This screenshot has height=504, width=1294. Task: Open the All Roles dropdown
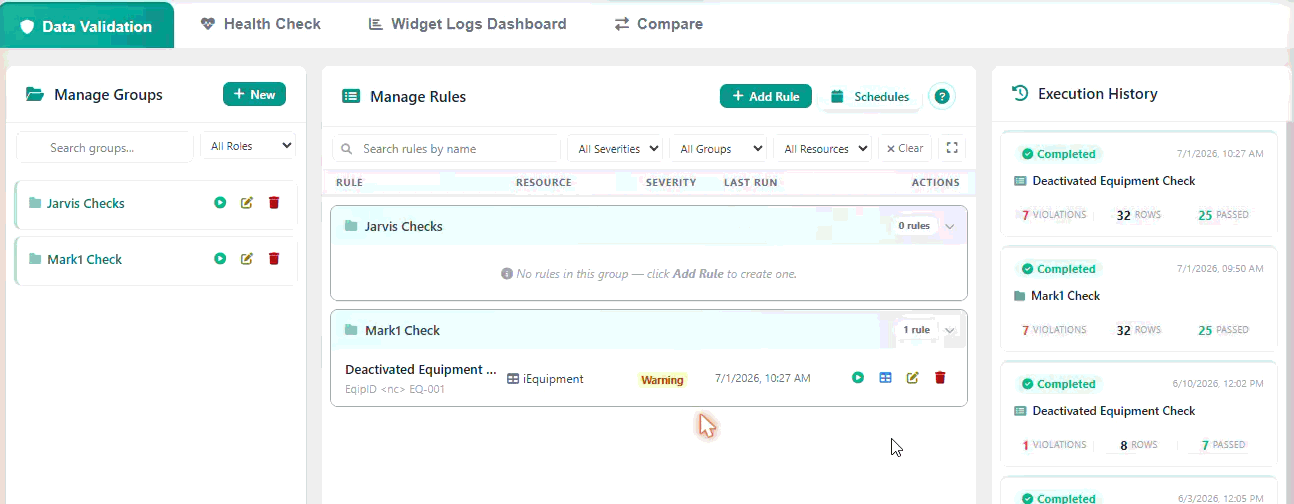(248, 146)
